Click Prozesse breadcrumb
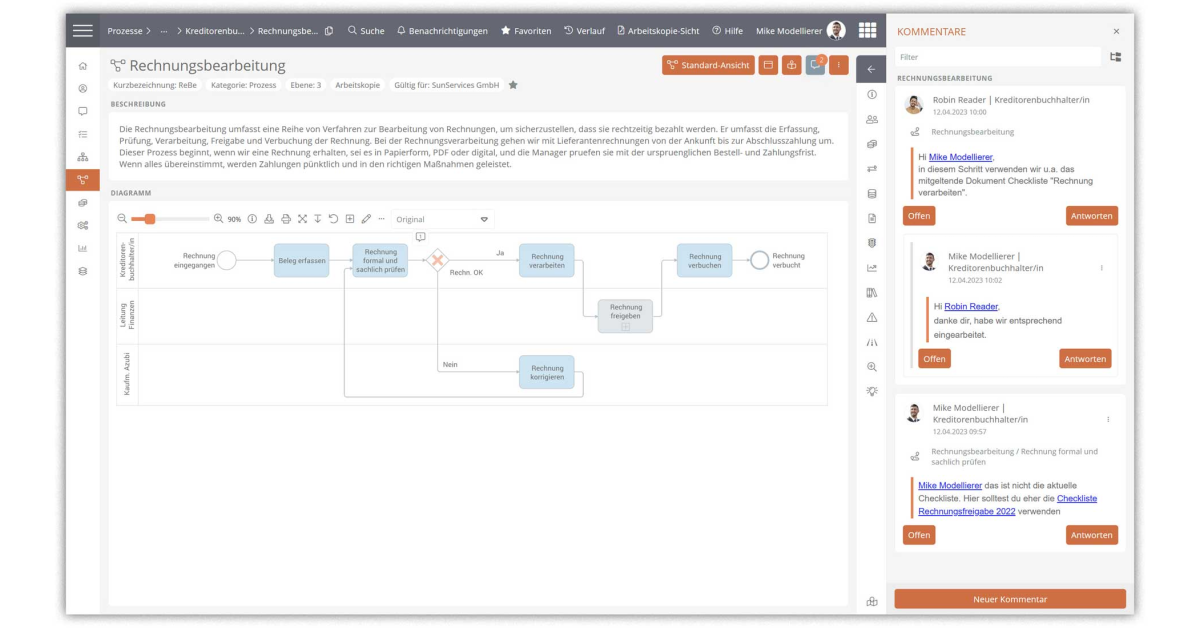Image resolution: width=1200 pixels, height=628 pixels. pyautogui.click(x=126, y=31)
